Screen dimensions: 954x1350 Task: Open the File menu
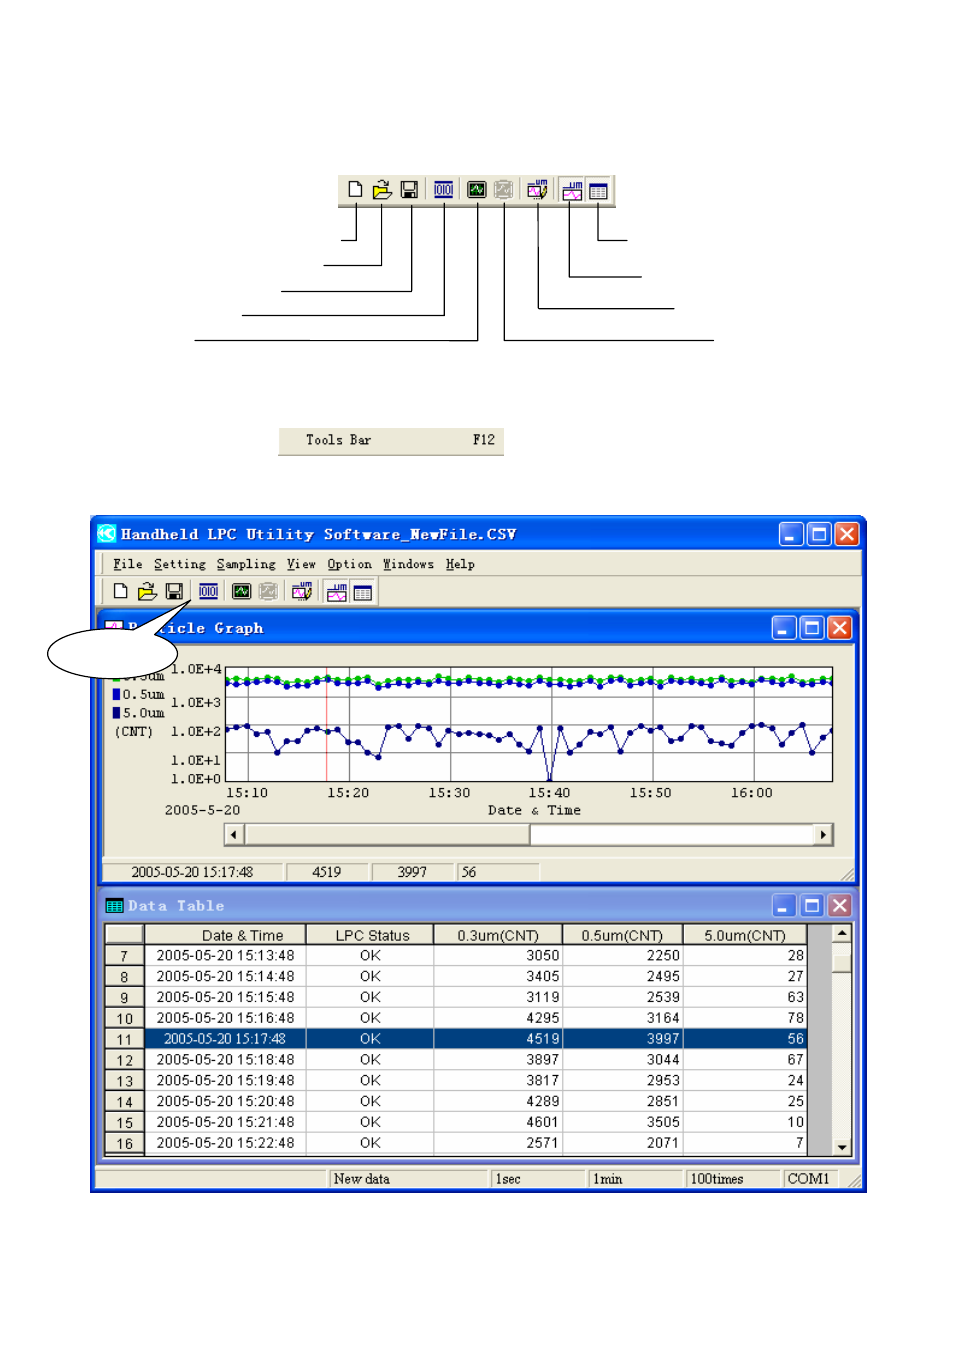(x=128, y=564)
